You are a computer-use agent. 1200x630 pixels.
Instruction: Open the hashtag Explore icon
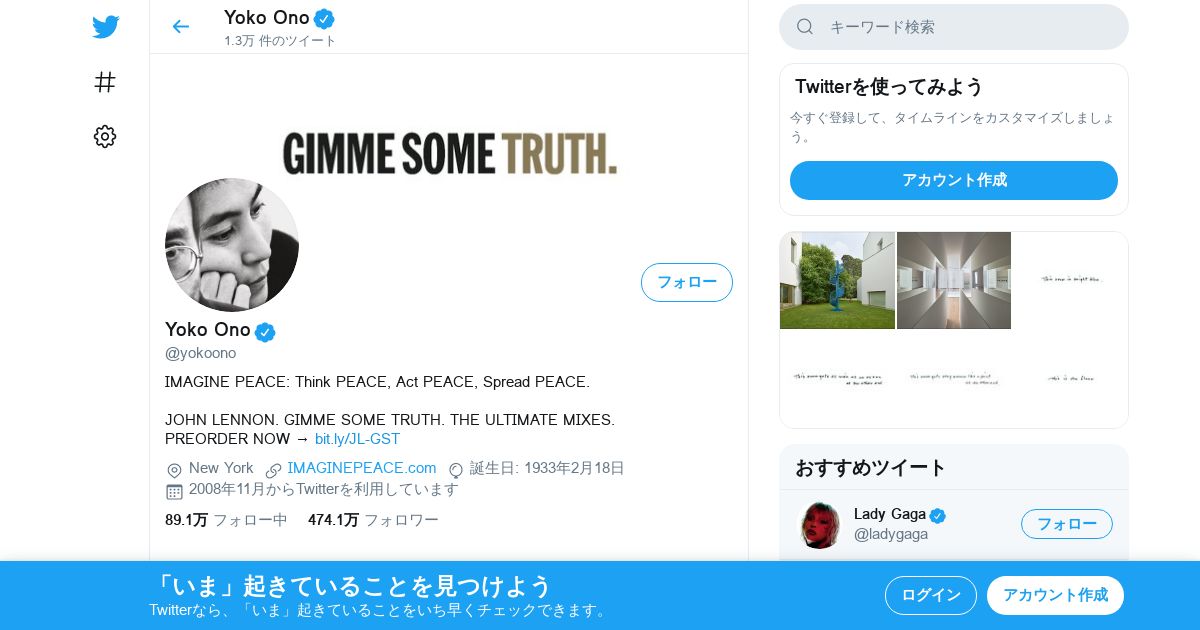(105, 82)
